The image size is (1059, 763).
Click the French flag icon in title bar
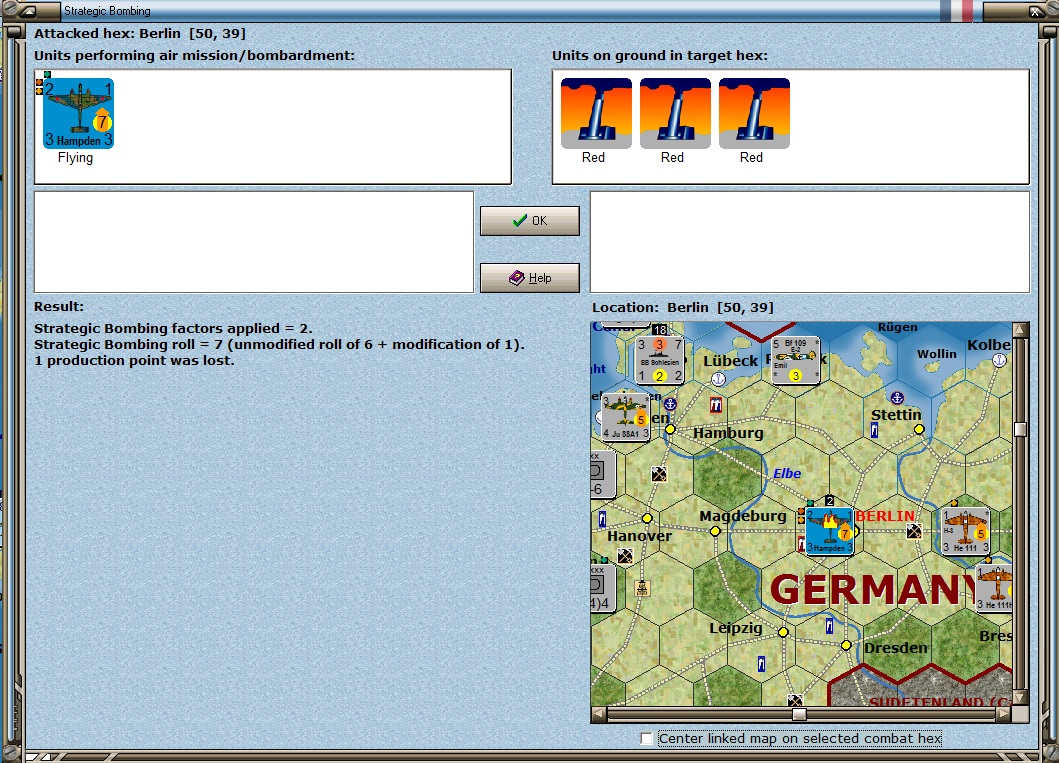[x=956, y=10]
